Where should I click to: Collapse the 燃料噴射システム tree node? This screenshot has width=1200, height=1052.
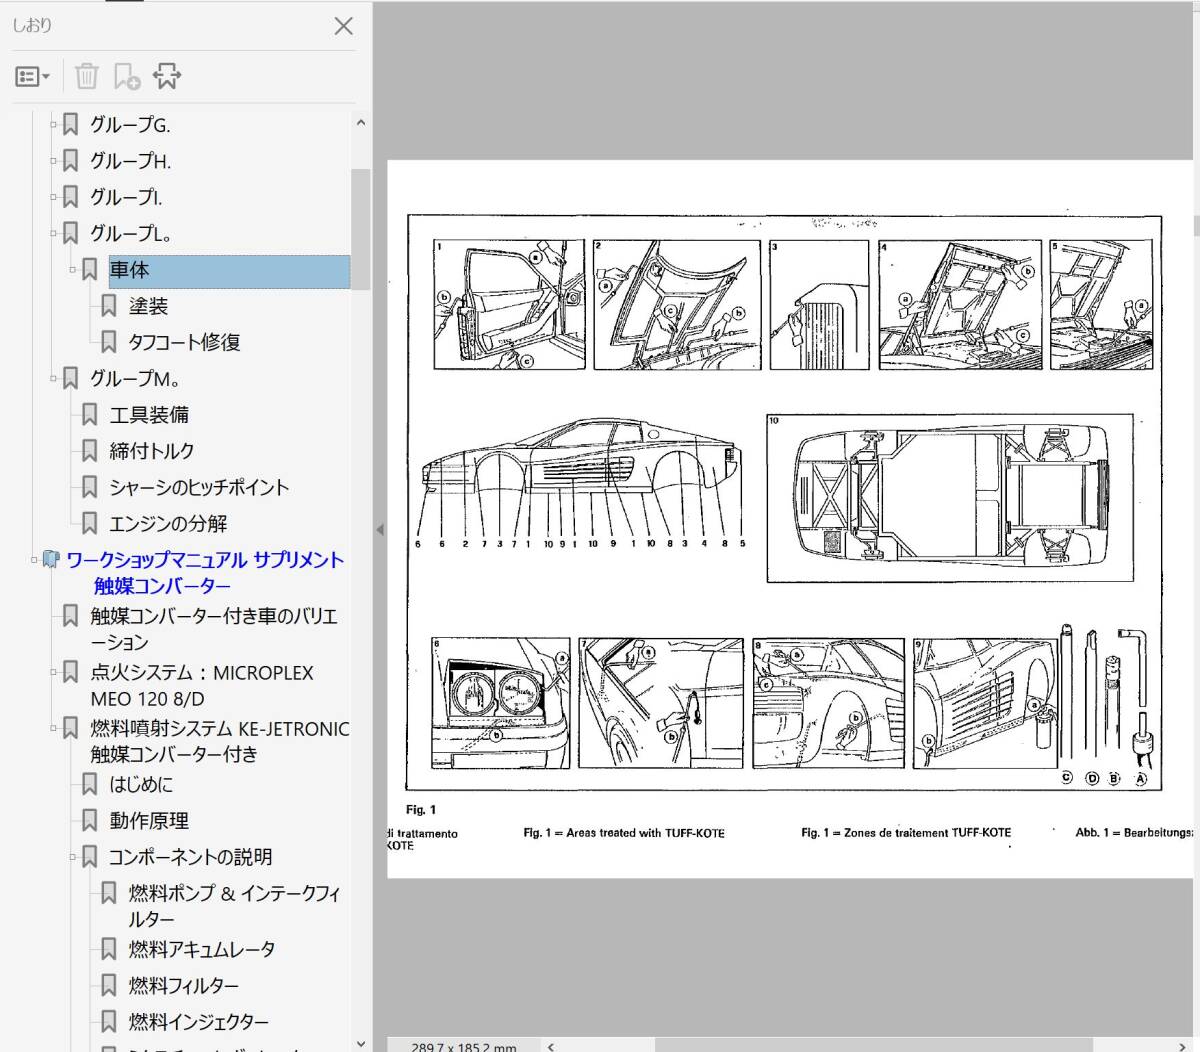[x=54, y=728]
